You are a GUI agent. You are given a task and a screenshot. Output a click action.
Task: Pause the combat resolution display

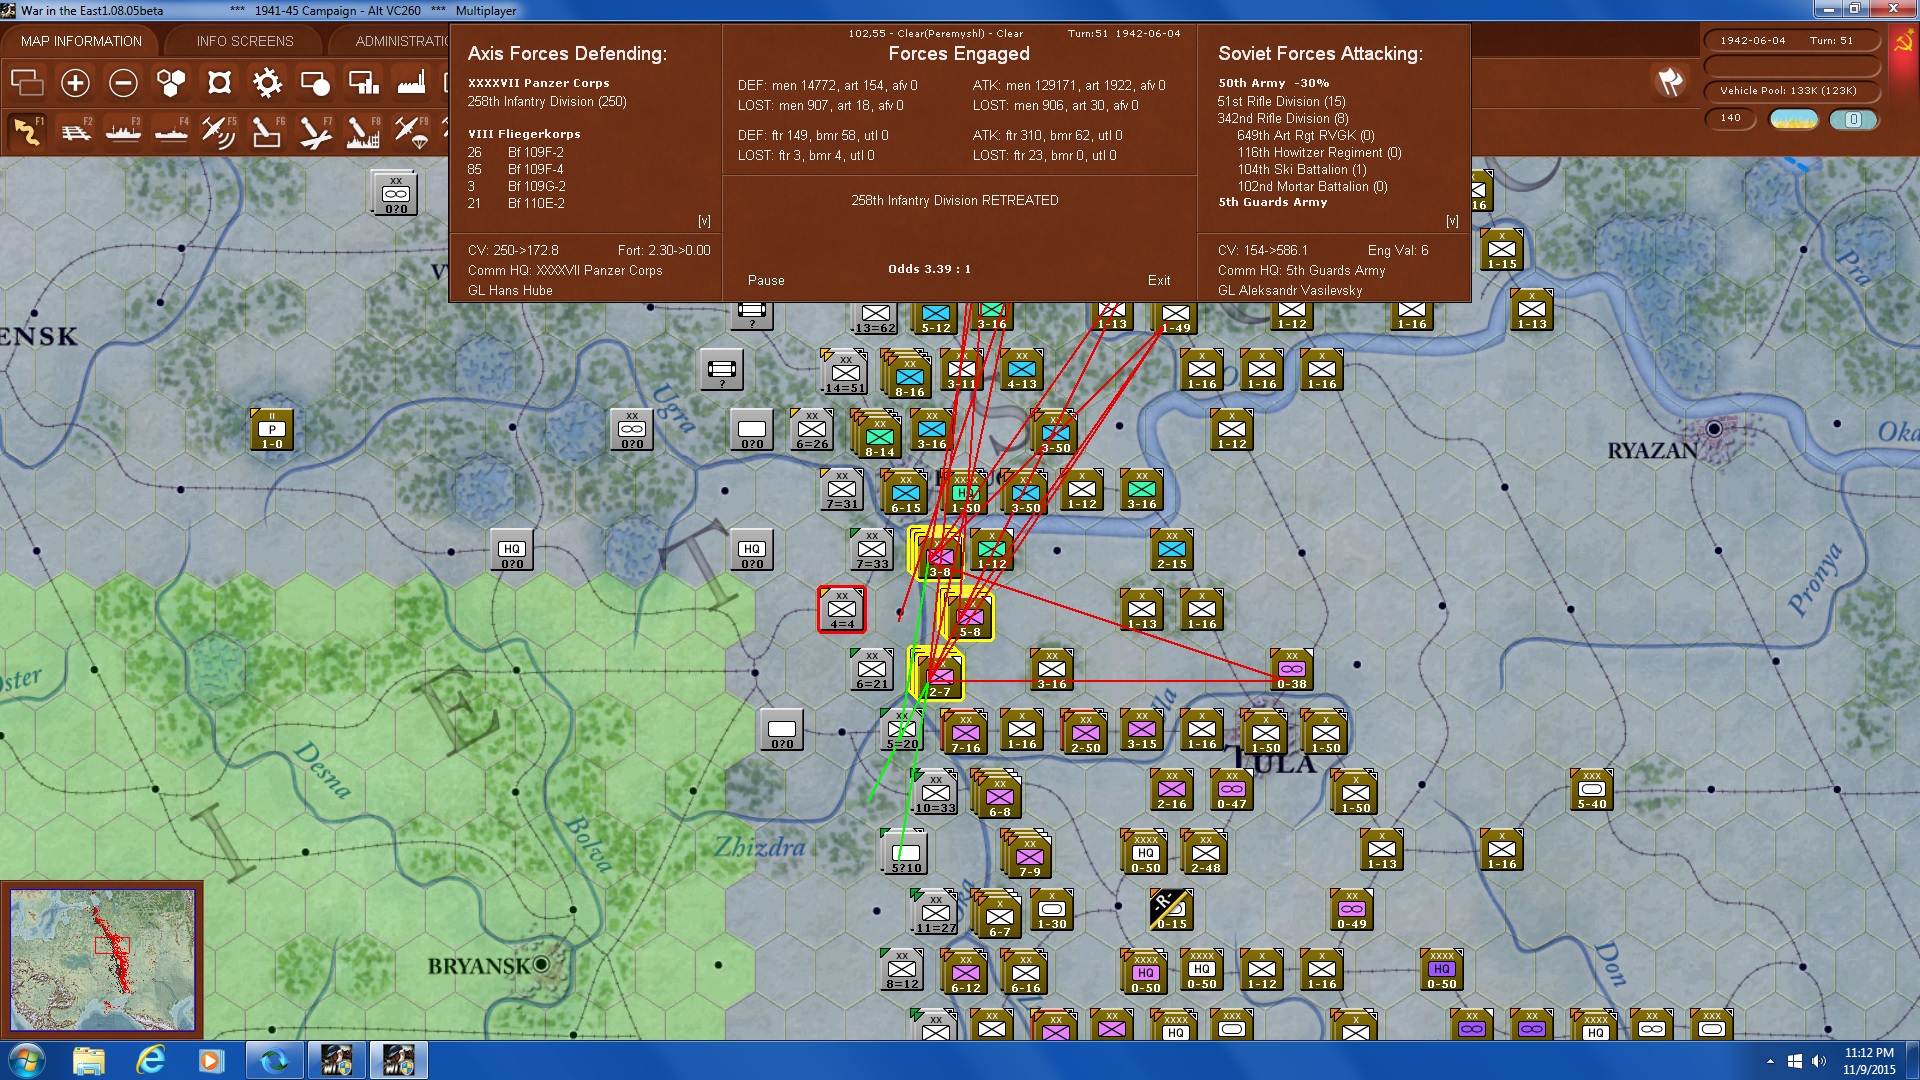pyautogui.click(x=766, y=281)
